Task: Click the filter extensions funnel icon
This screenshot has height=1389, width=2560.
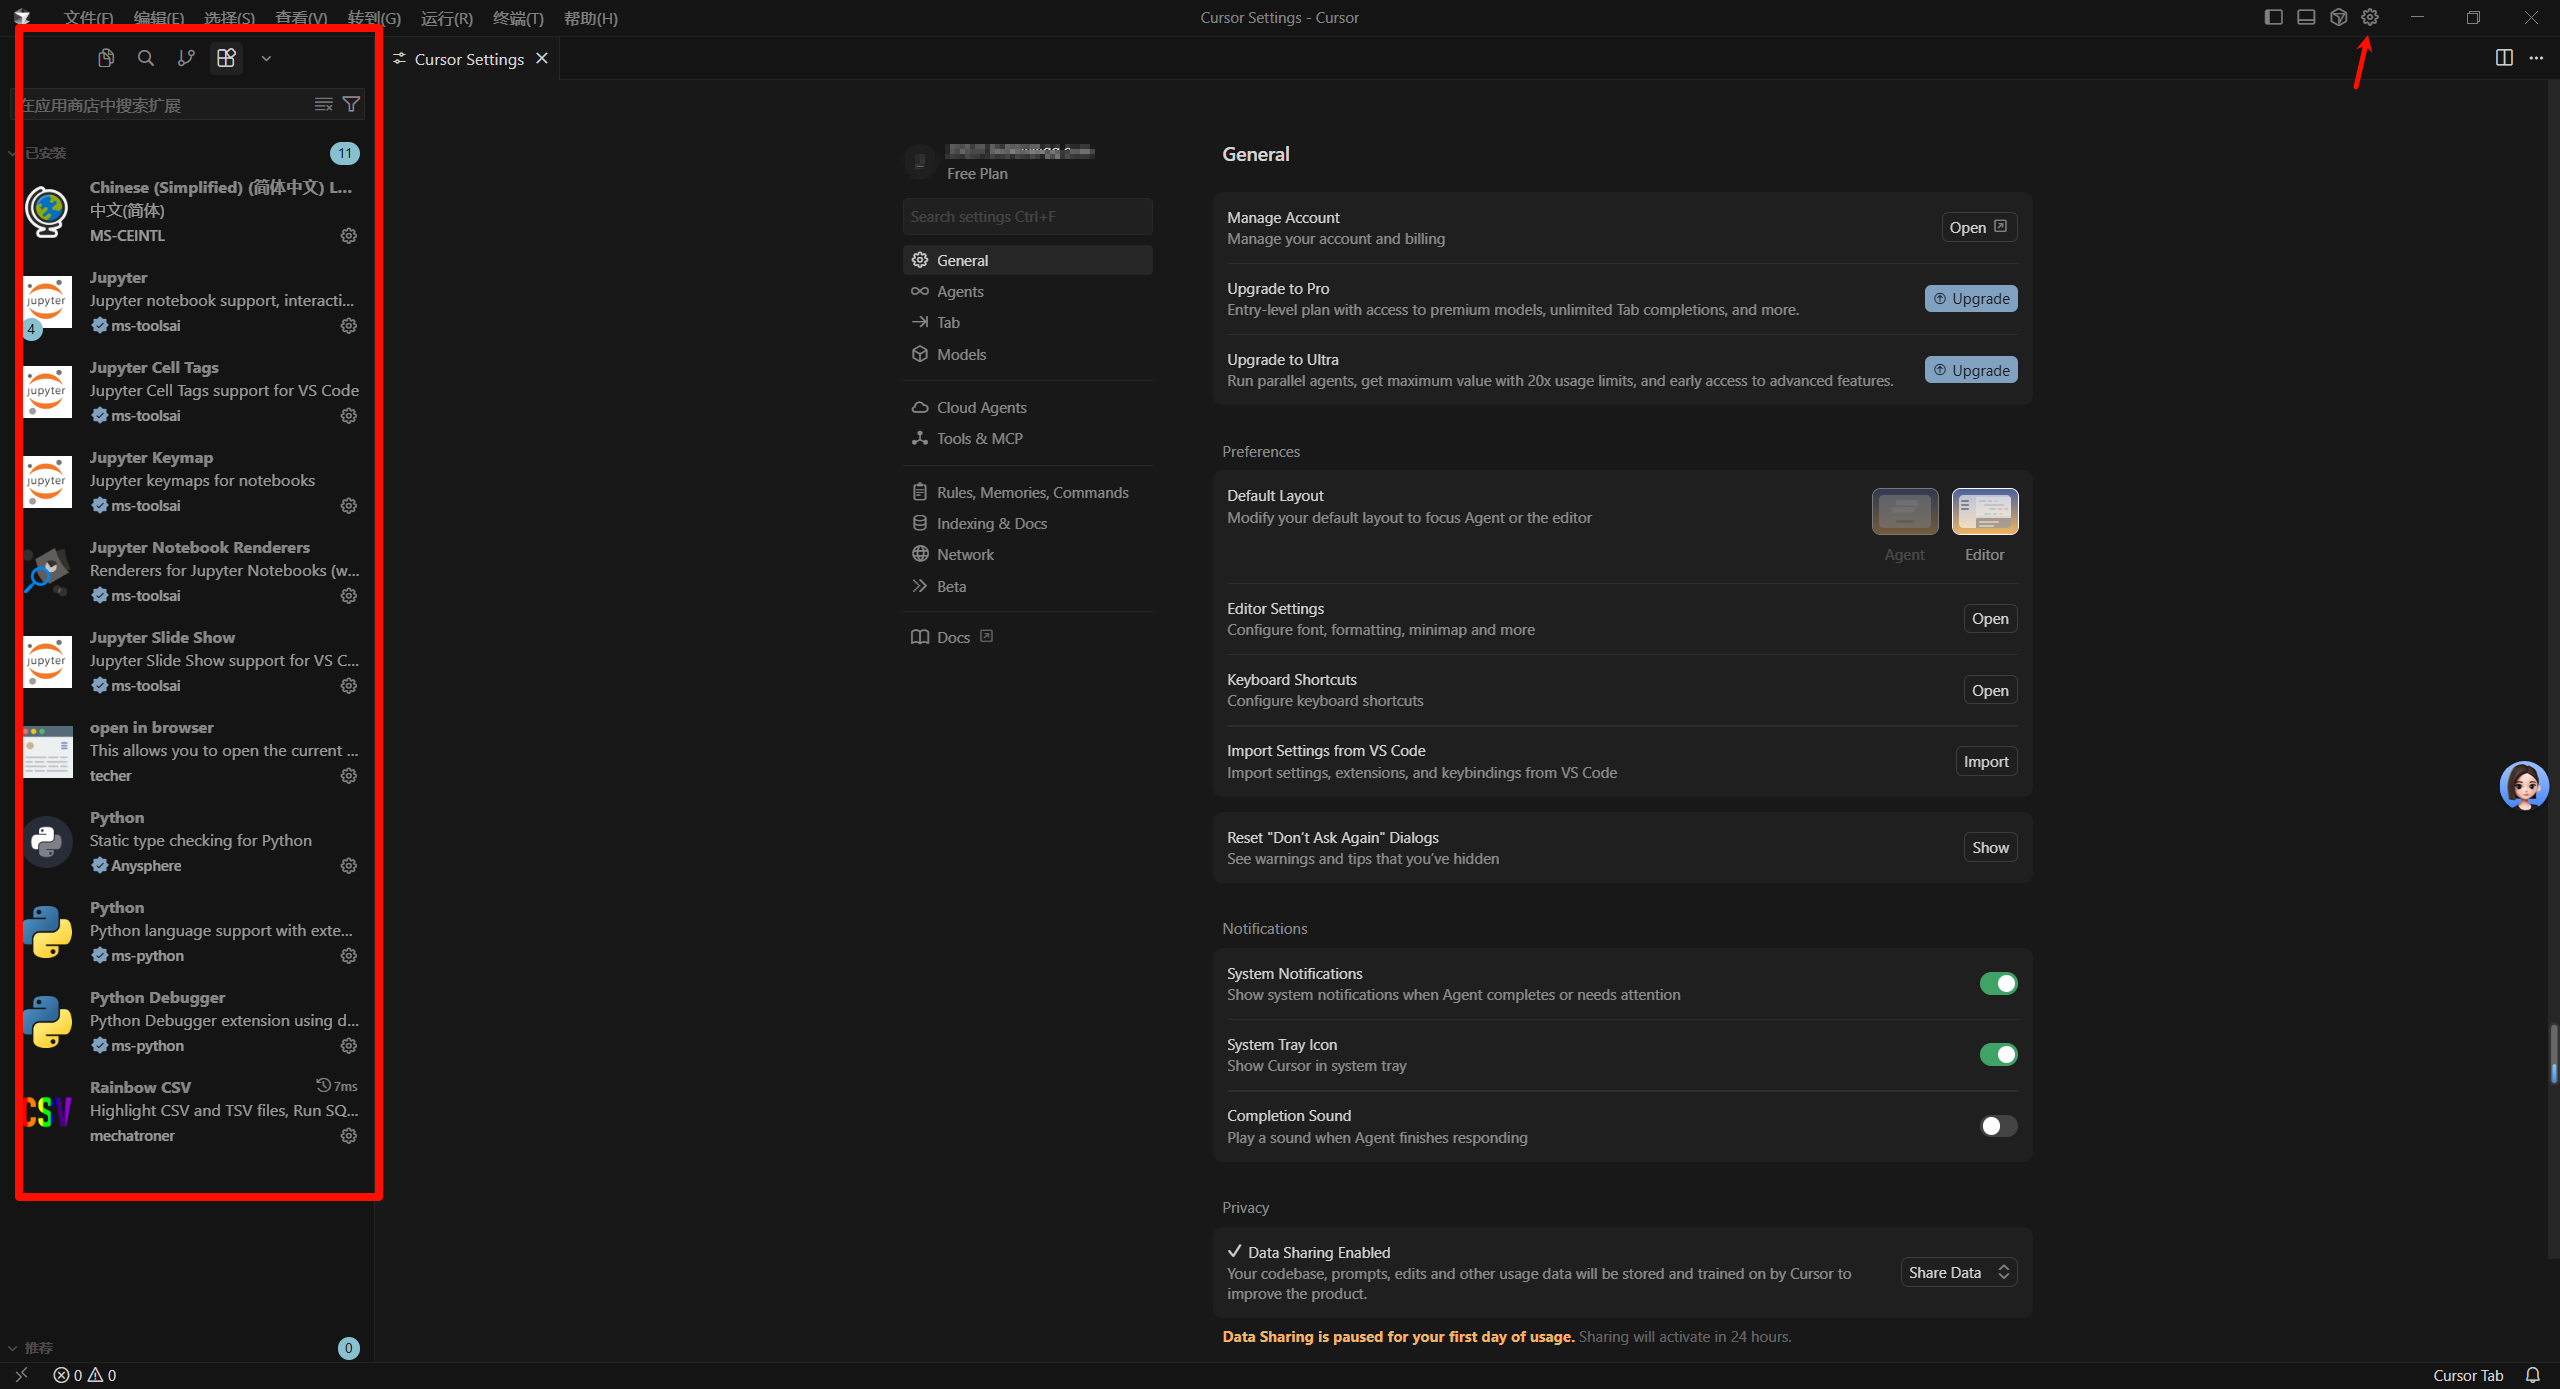Action: (x=351, y=104)
